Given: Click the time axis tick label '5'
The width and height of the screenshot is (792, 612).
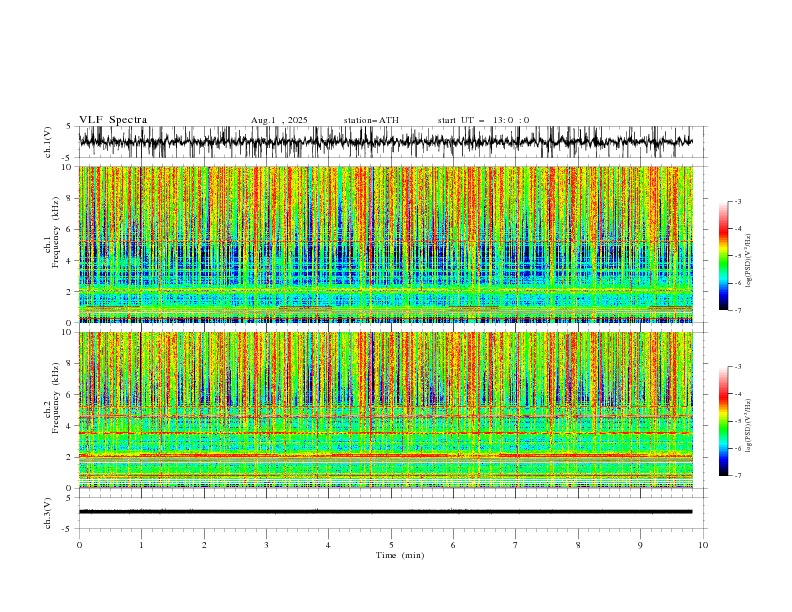Looking at the screenshot, I should coord(391,545).
